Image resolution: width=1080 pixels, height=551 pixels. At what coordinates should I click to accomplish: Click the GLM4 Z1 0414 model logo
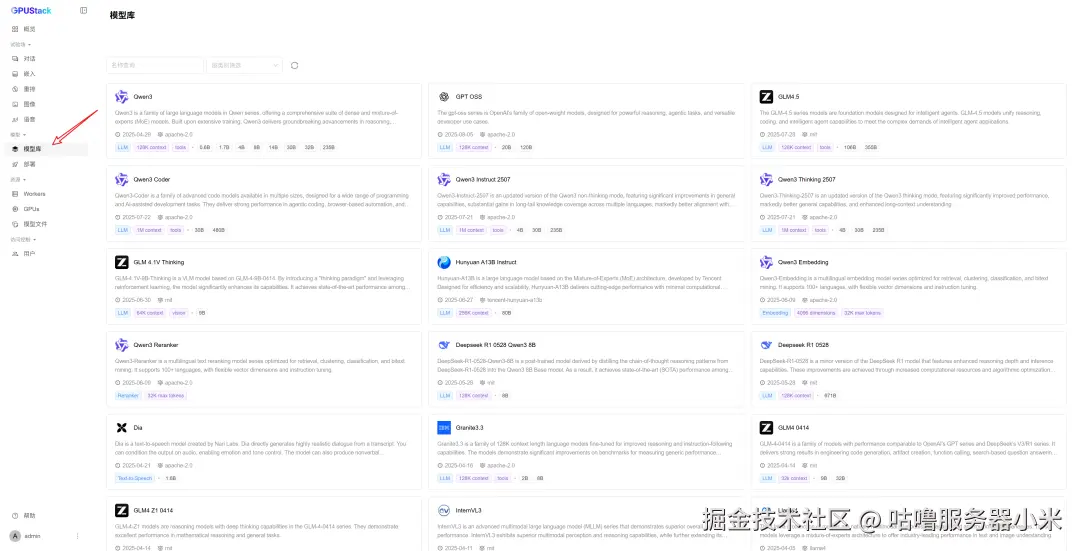[121, 510]
